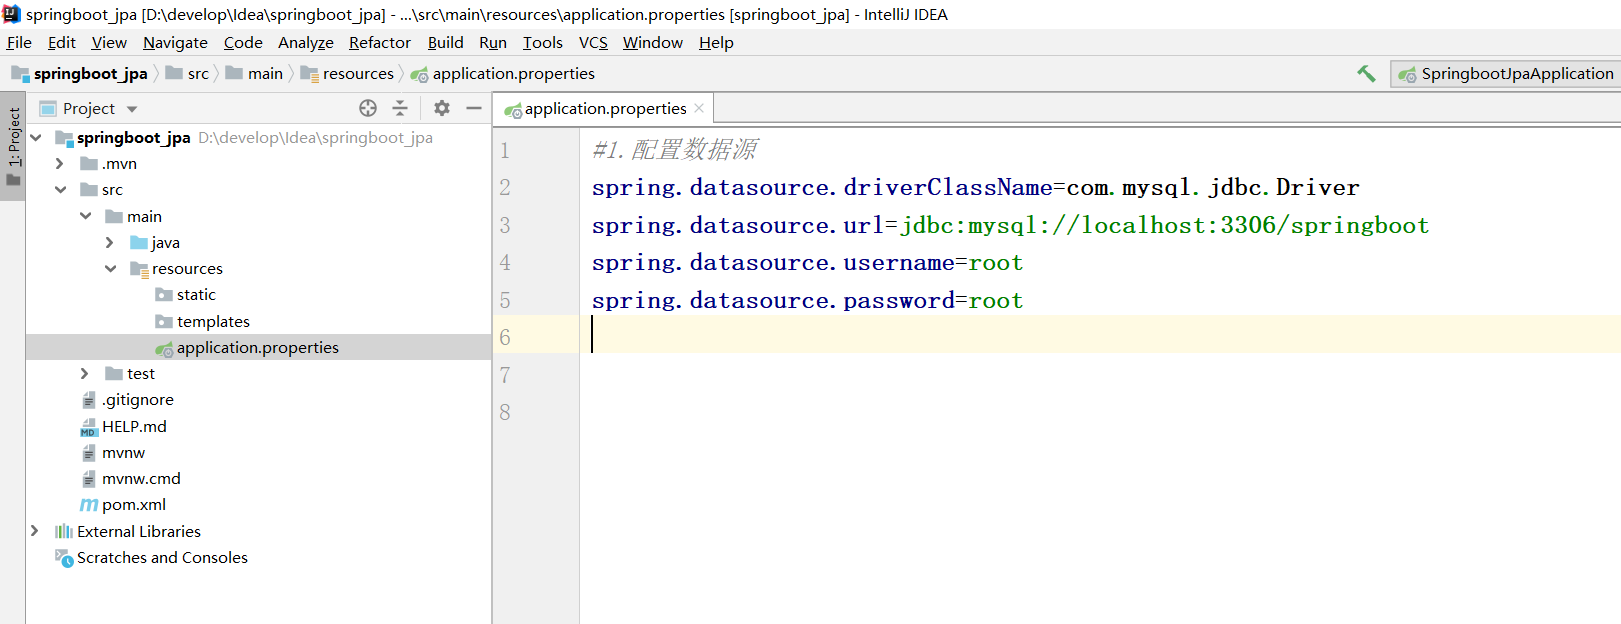Viewport: 1621px width, 624px height.
Task: Open the SpringbootJpaApplication run configuration dropdown
Action: pos(1506,74)
